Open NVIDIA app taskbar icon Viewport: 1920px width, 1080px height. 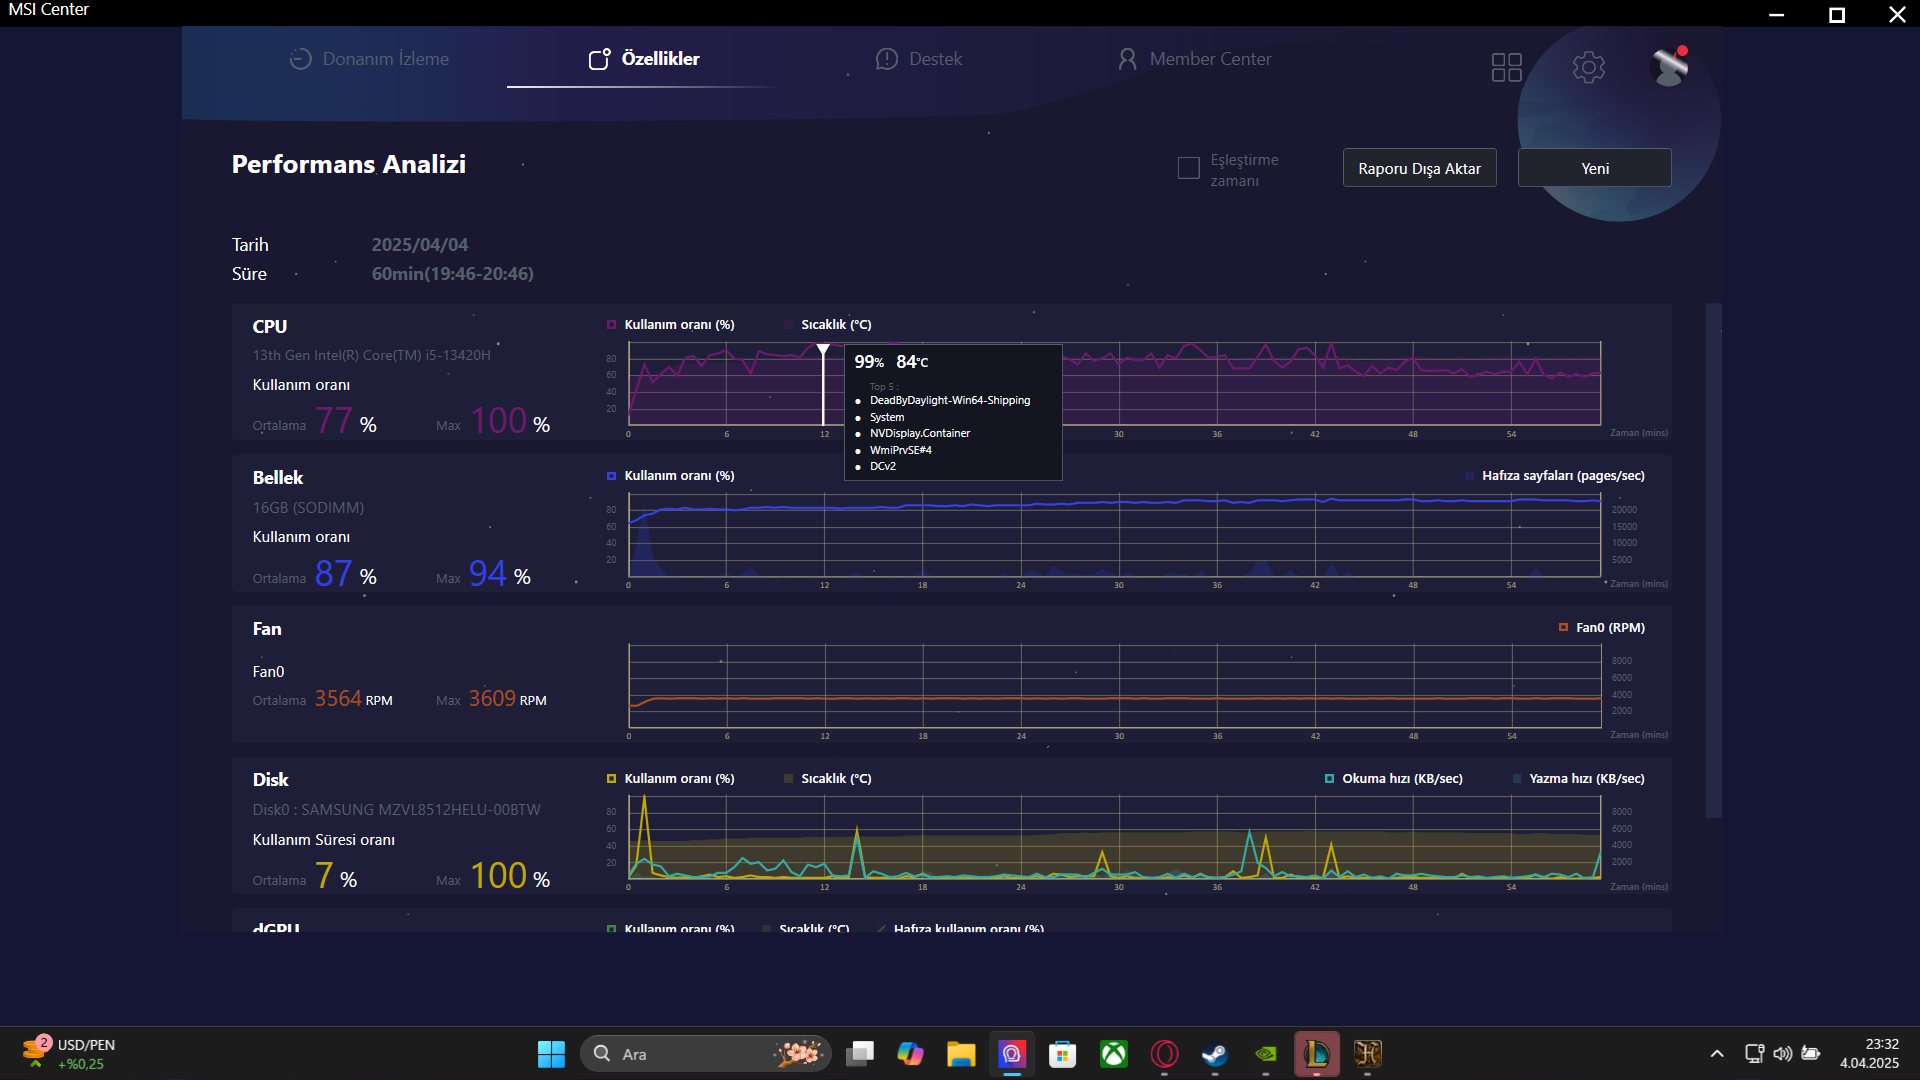coord(1265,1054)
